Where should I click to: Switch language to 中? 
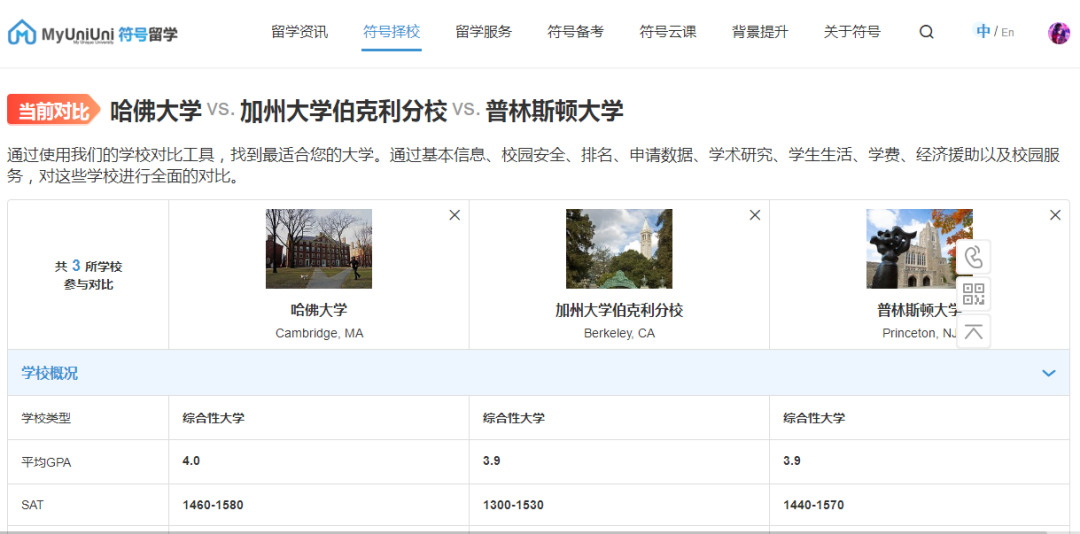tap(984, 31)
